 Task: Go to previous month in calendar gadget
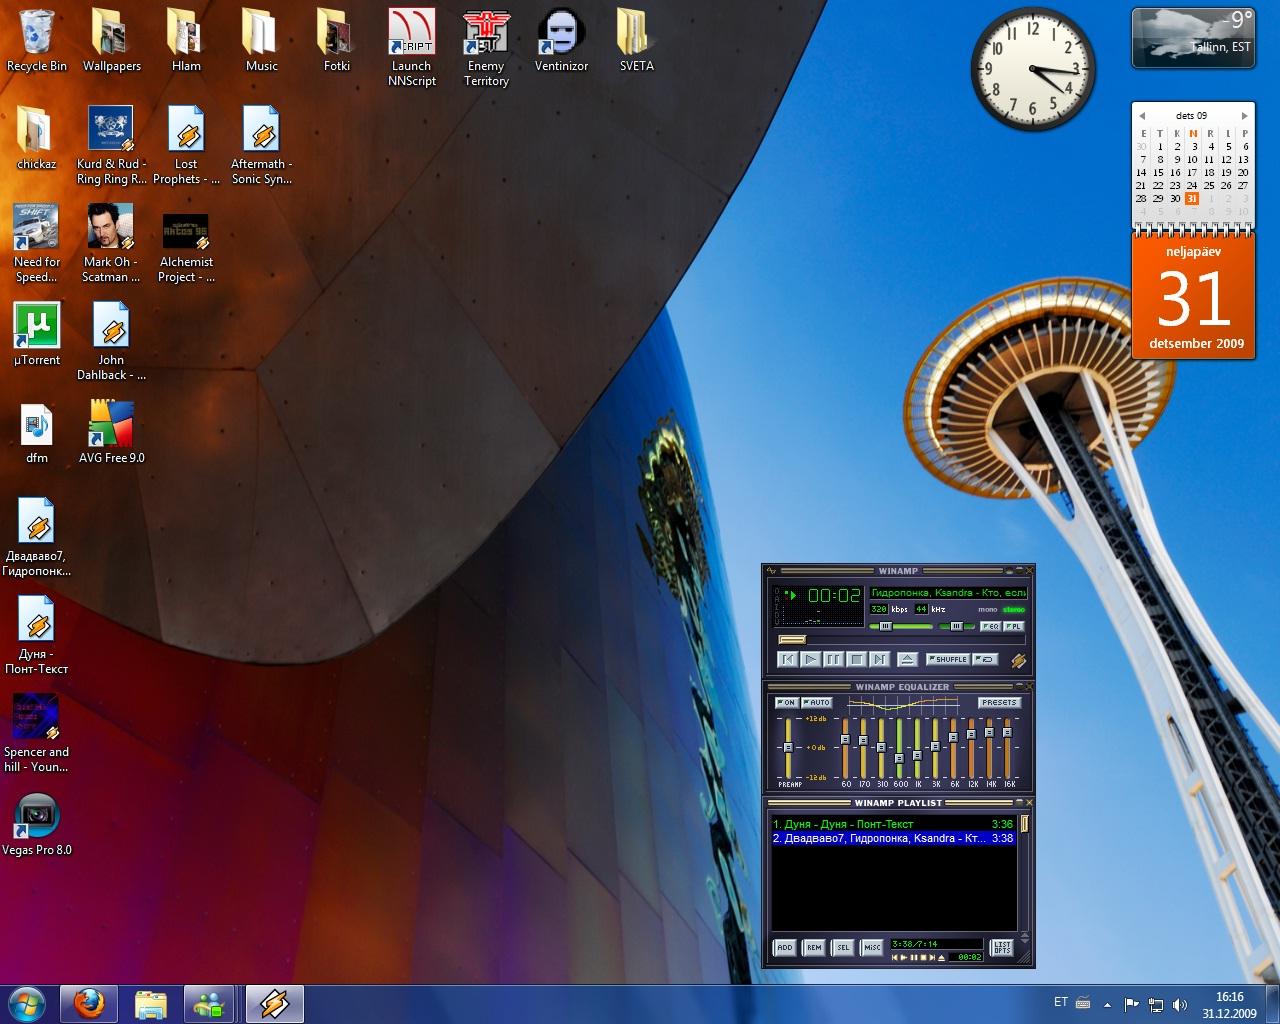click(1142, 116)
